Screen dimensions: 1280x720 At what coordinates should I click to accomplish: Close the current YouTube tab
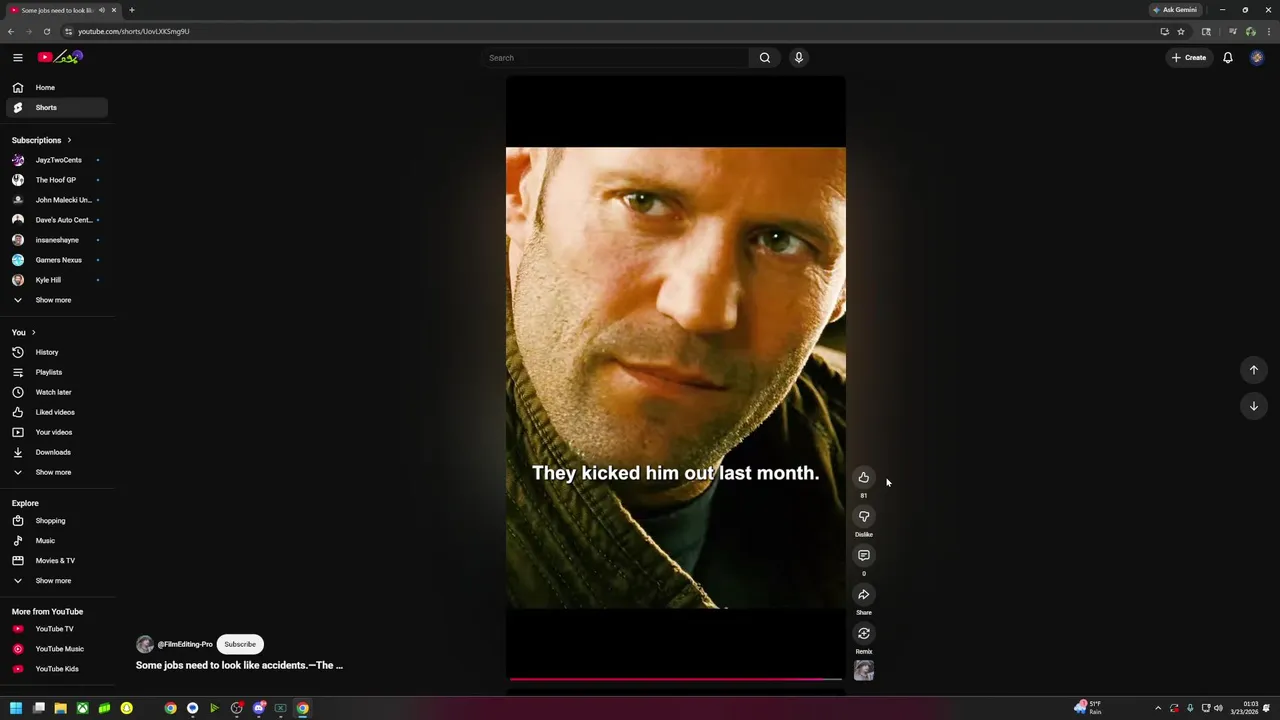tap(114, 10)
